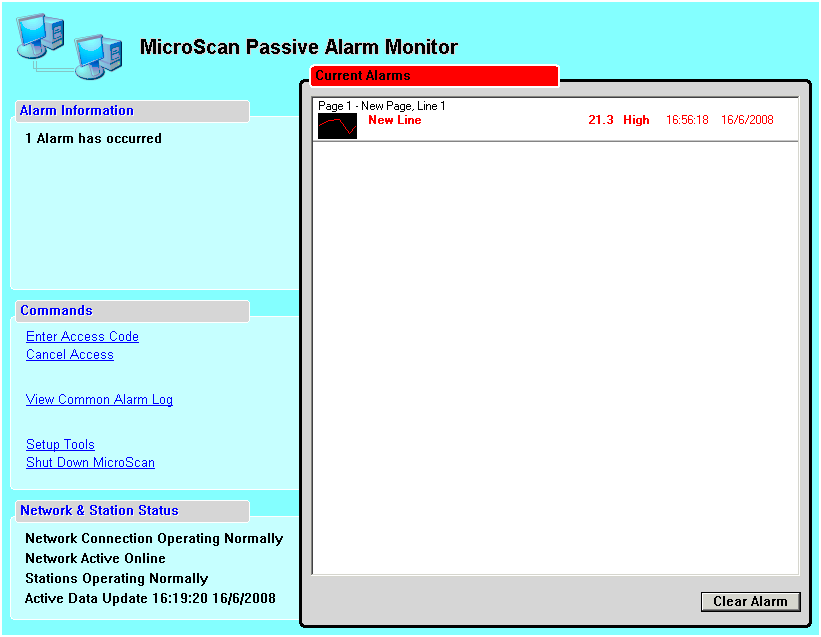Open View Common Alarm Log
The image size is (821, 637).
pos(99,400)
